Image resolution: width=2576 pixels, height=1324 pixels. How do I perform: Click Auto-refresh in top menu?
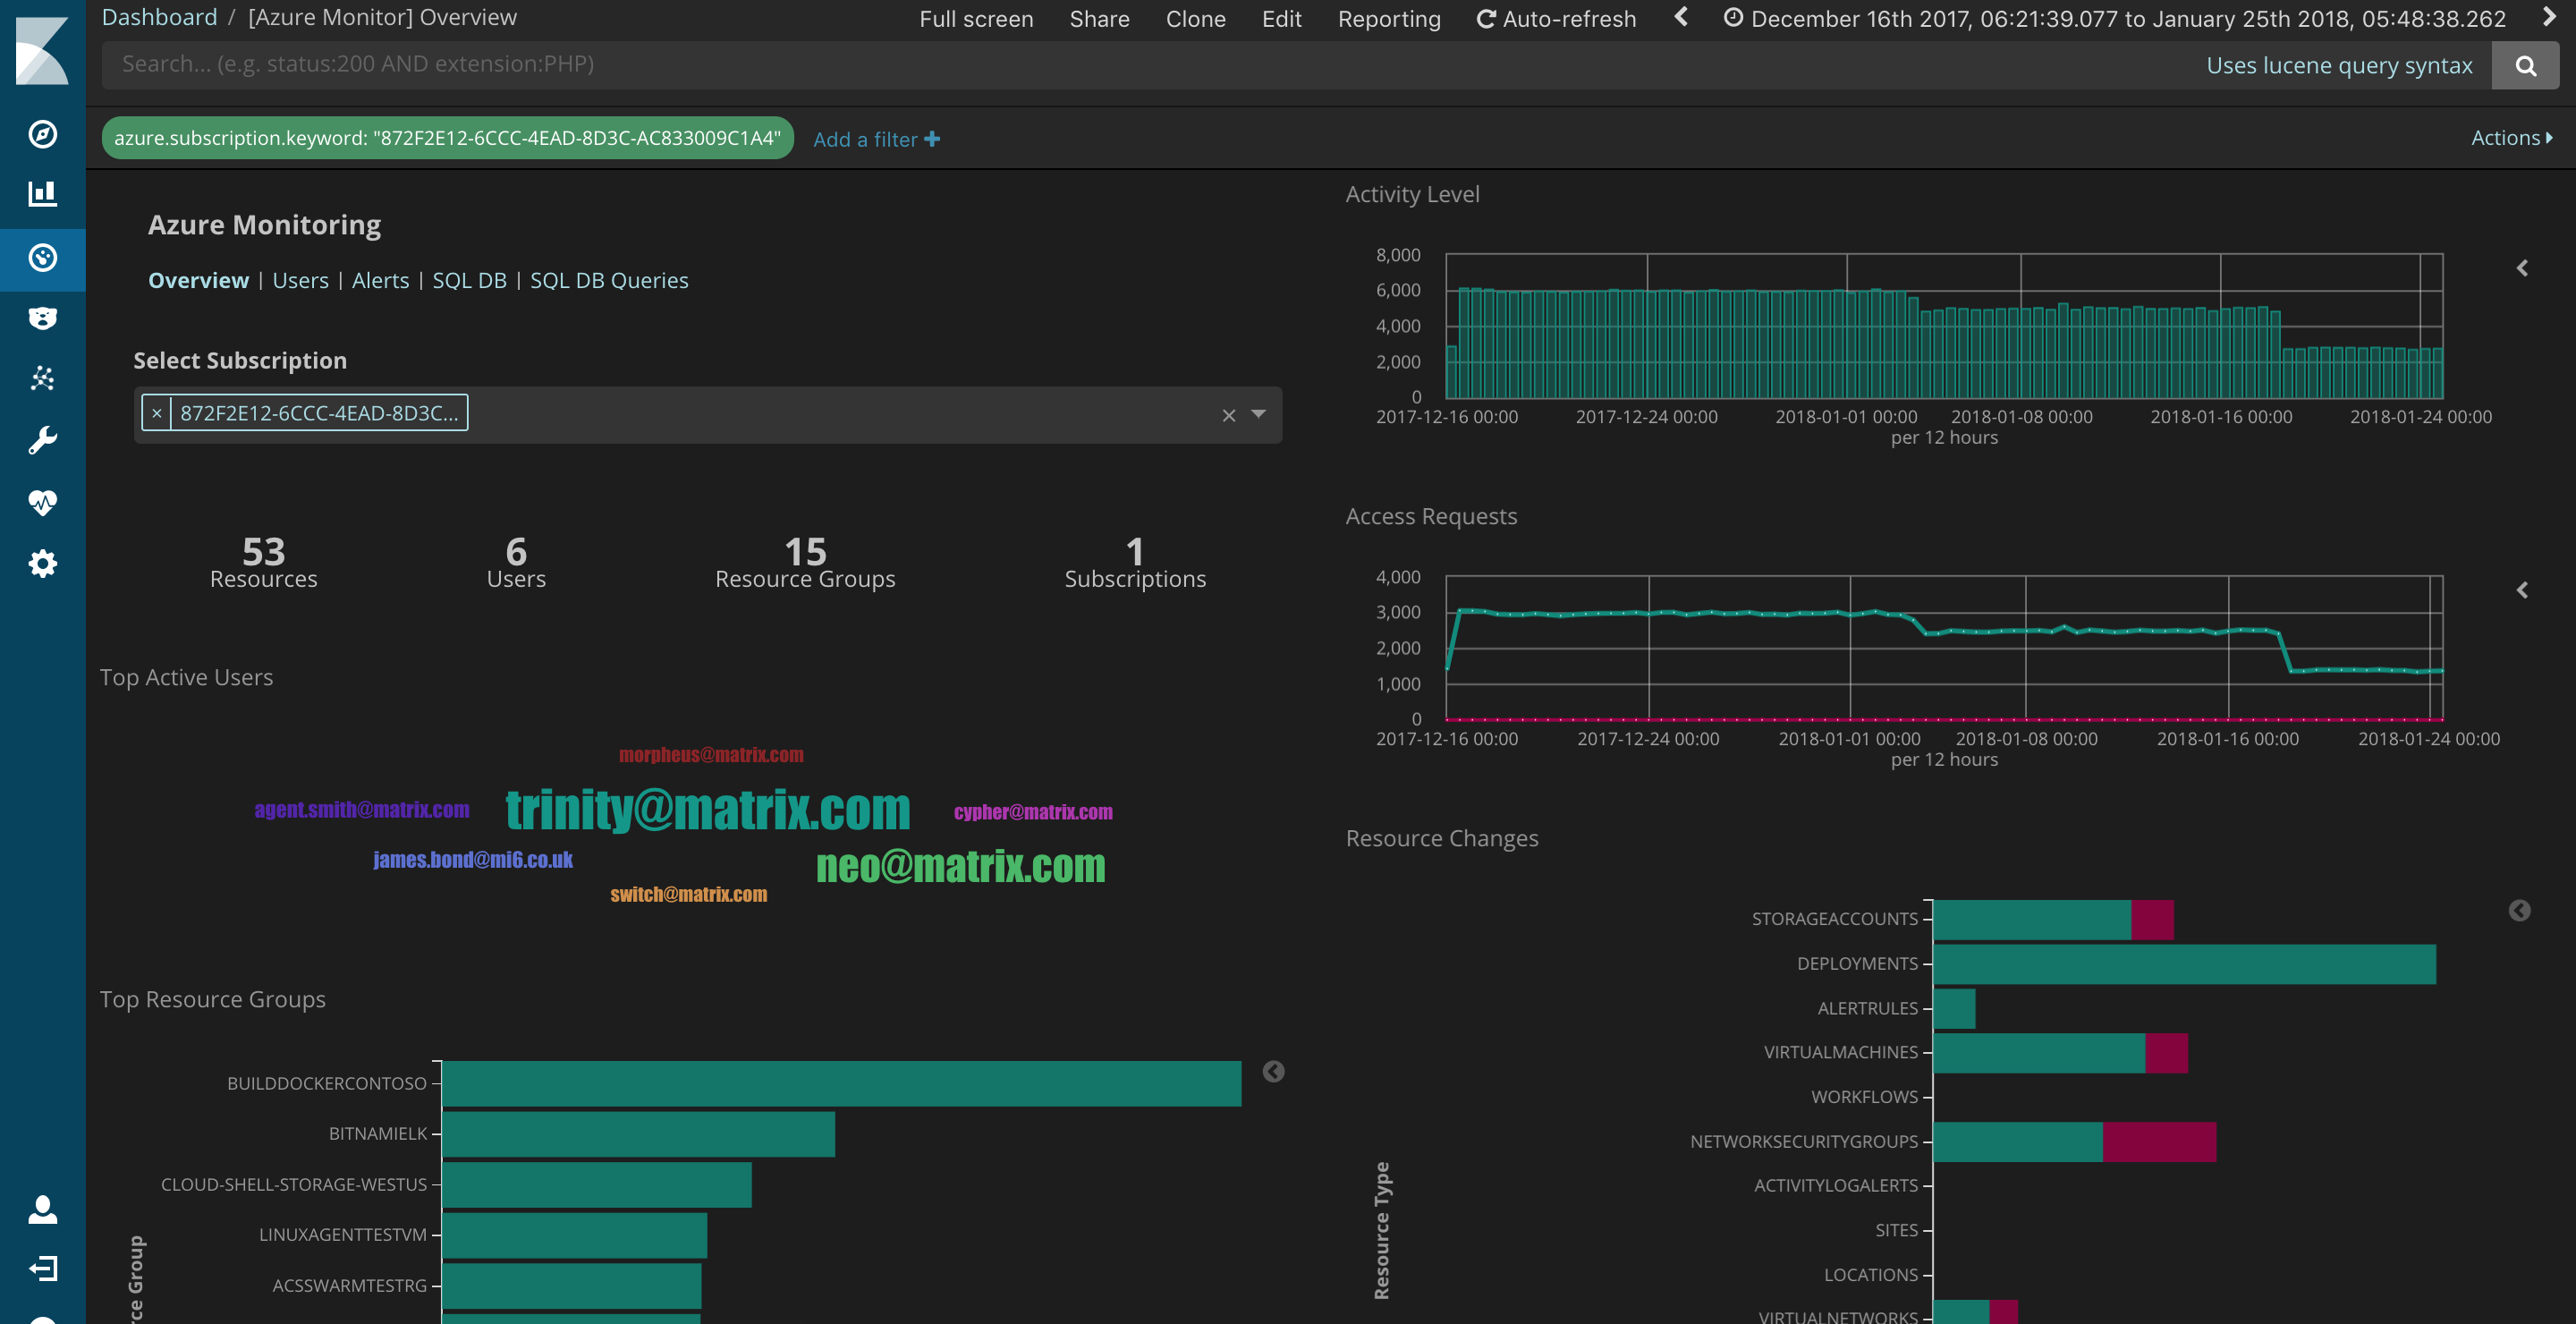point(1556,19)
